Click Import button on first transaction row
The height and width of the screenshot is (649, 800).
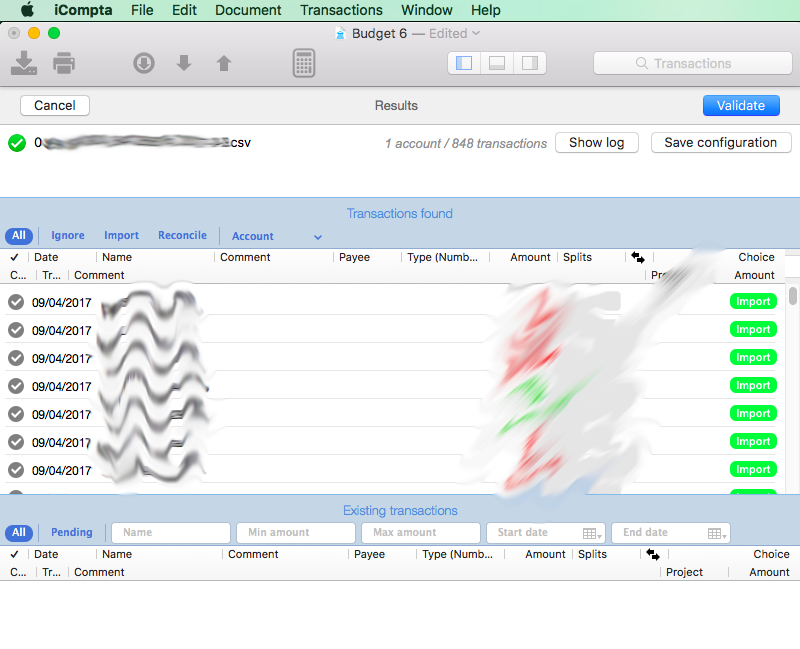[753, 301]
